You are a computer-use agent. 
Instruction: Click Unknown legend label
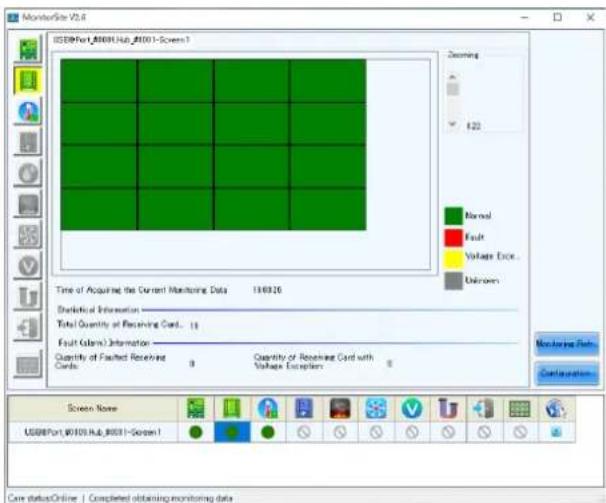pyautogui.click(x=482, y=280)
